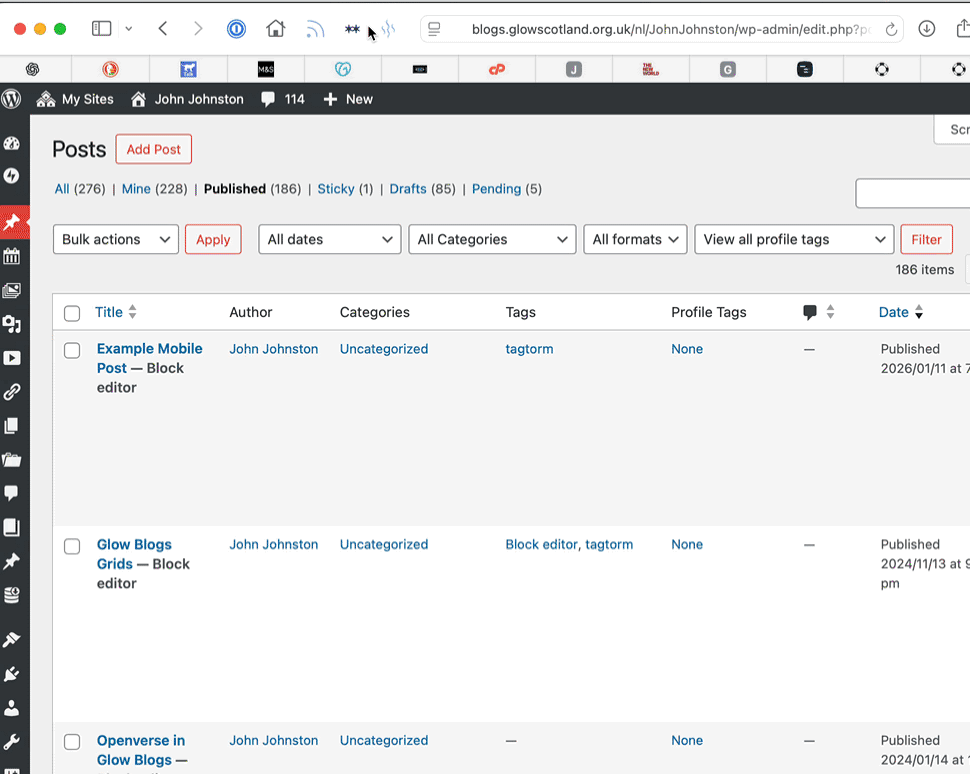Viewport: 970px width, 774px height.
Task: Tick the checkbox for Openverse in Glow Blogs
Action: tap(72, 742)
